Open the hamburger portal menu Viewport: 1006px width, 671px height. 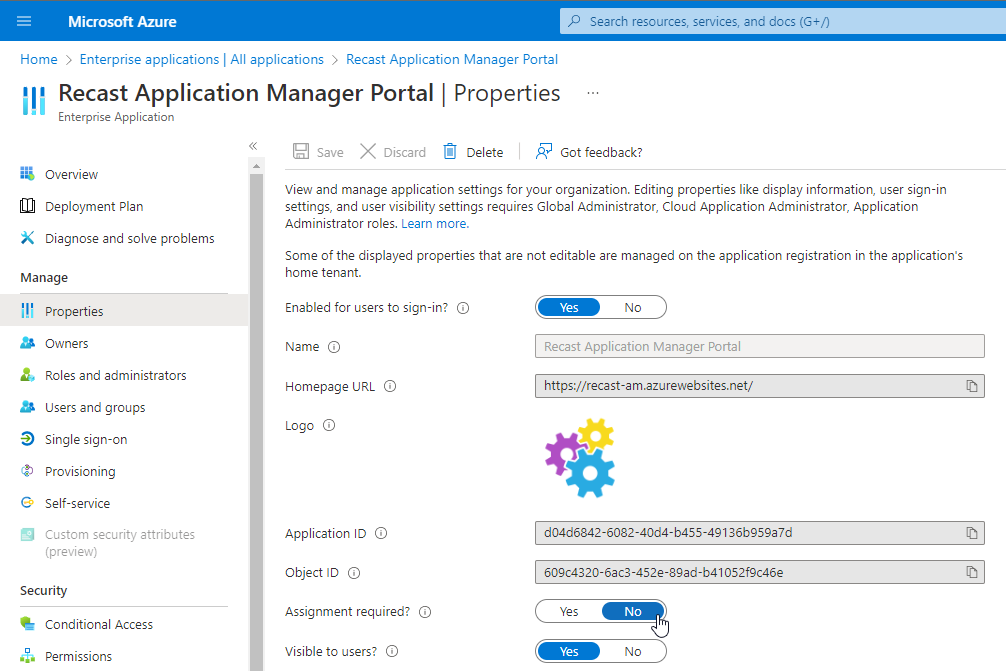[x=24, y=21]
